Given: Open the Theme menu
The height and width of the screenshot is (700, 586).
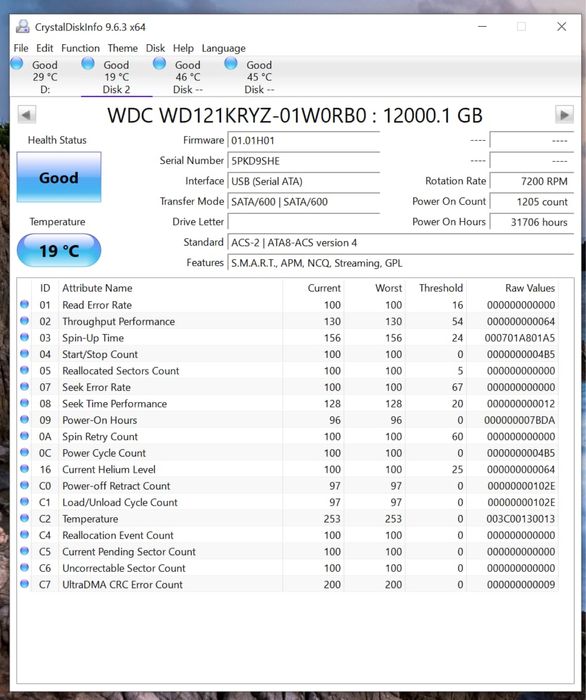Looking at the screenshot, I should pos(122,48).
